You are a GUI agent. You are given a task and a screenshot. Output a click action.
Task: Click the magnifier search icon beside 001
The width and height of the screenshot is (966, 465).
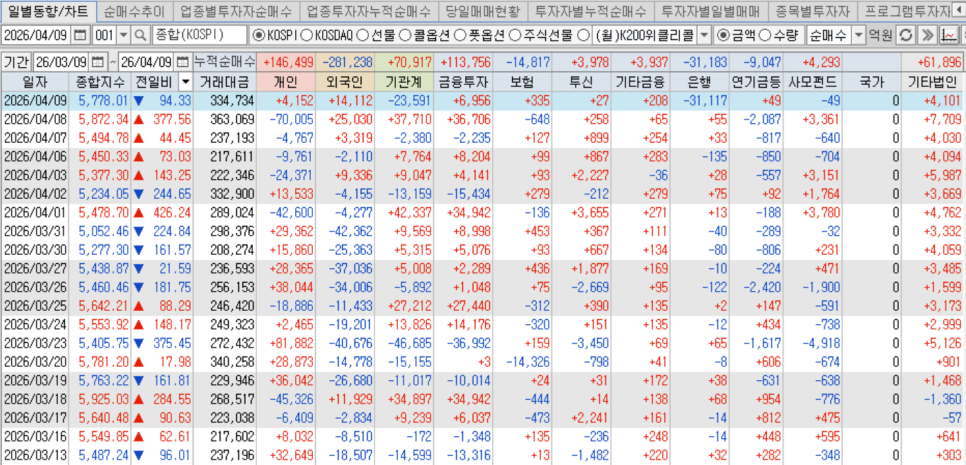[141, 35]
